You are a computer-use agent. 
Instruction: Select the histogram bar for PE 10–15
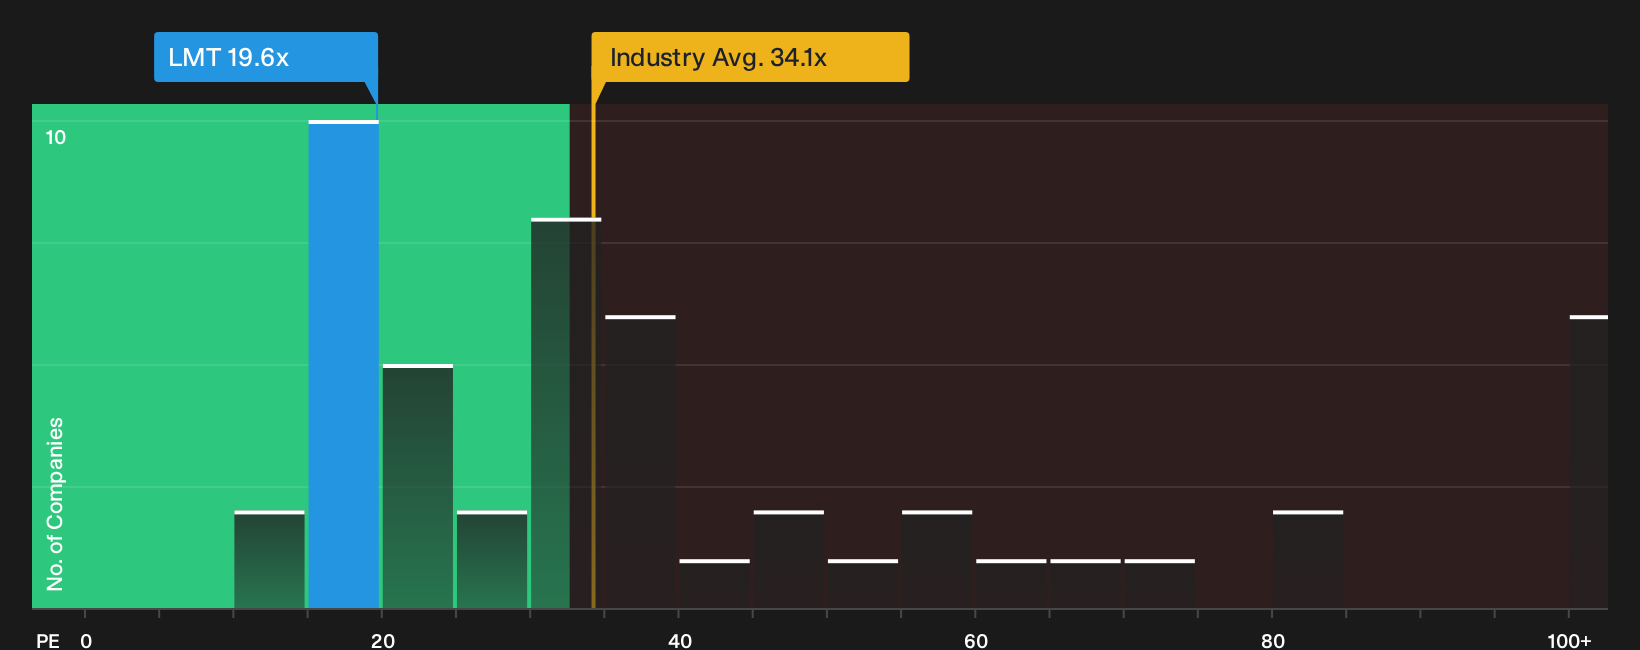coord(269,559)
